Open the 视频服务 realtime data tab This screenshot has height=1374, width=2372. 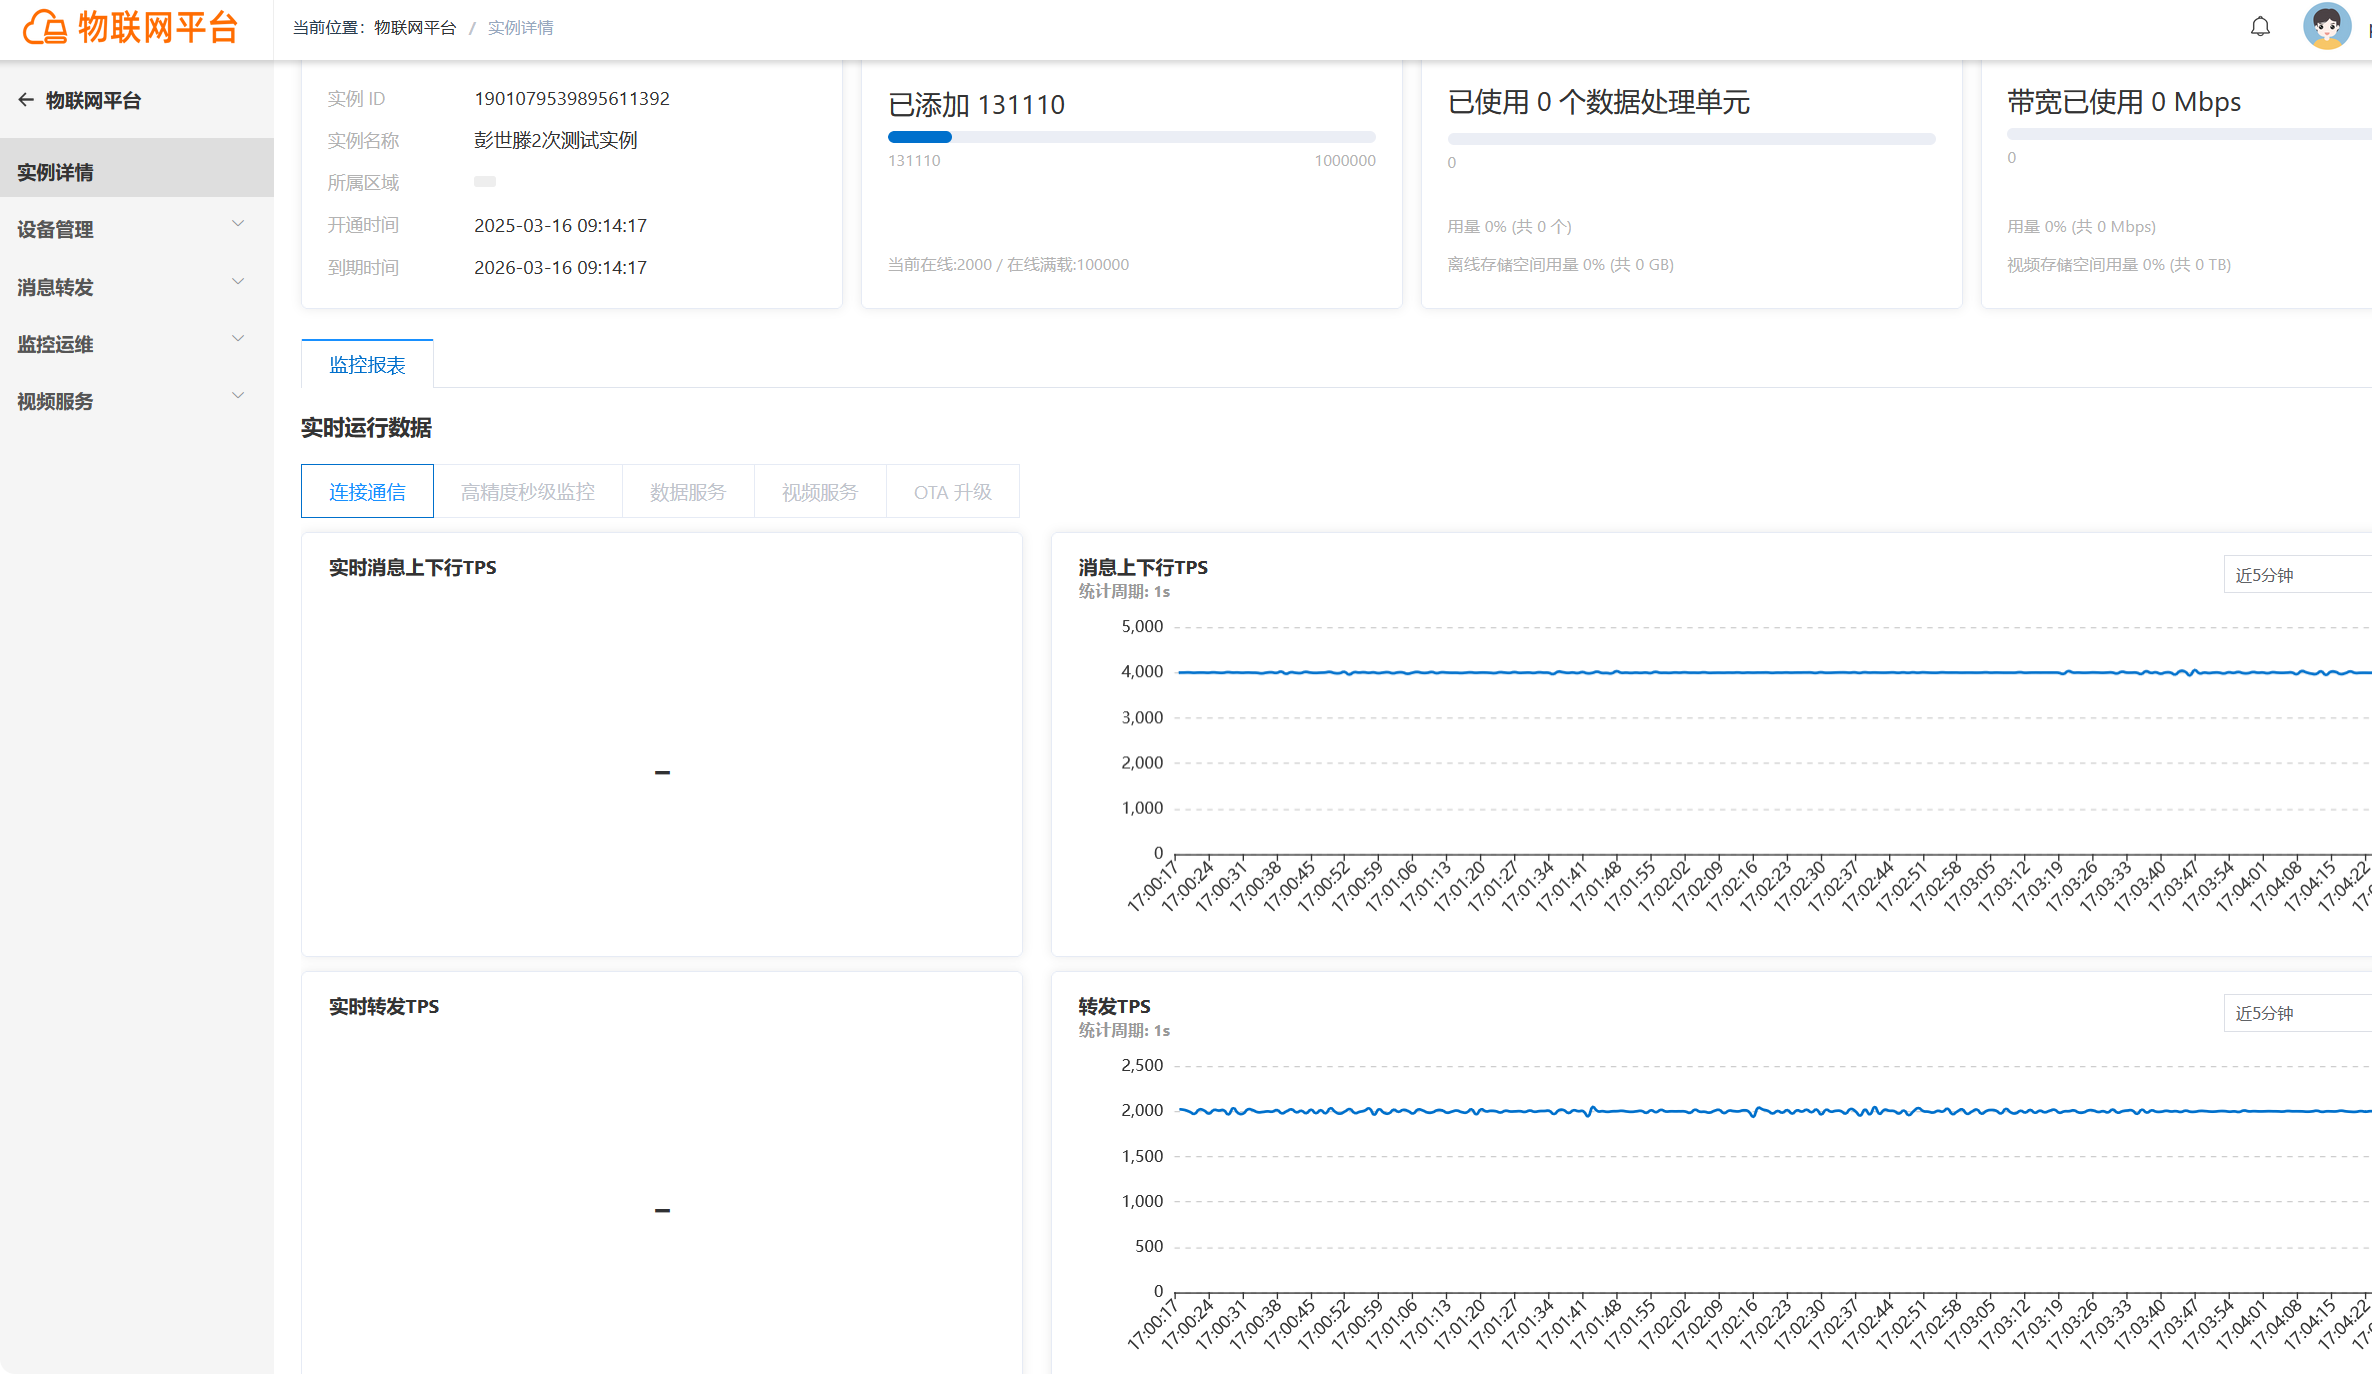[x=820, y=491]
